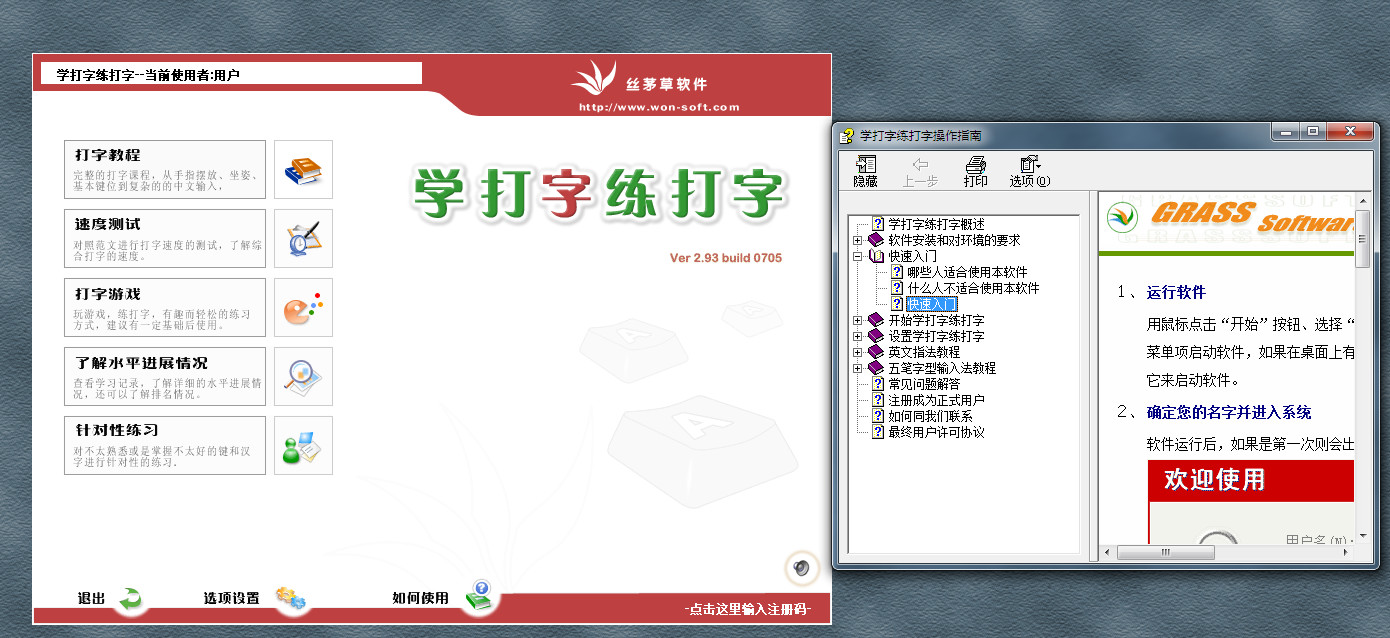Open the 选项 dropdown in help toolbar

1029,172
